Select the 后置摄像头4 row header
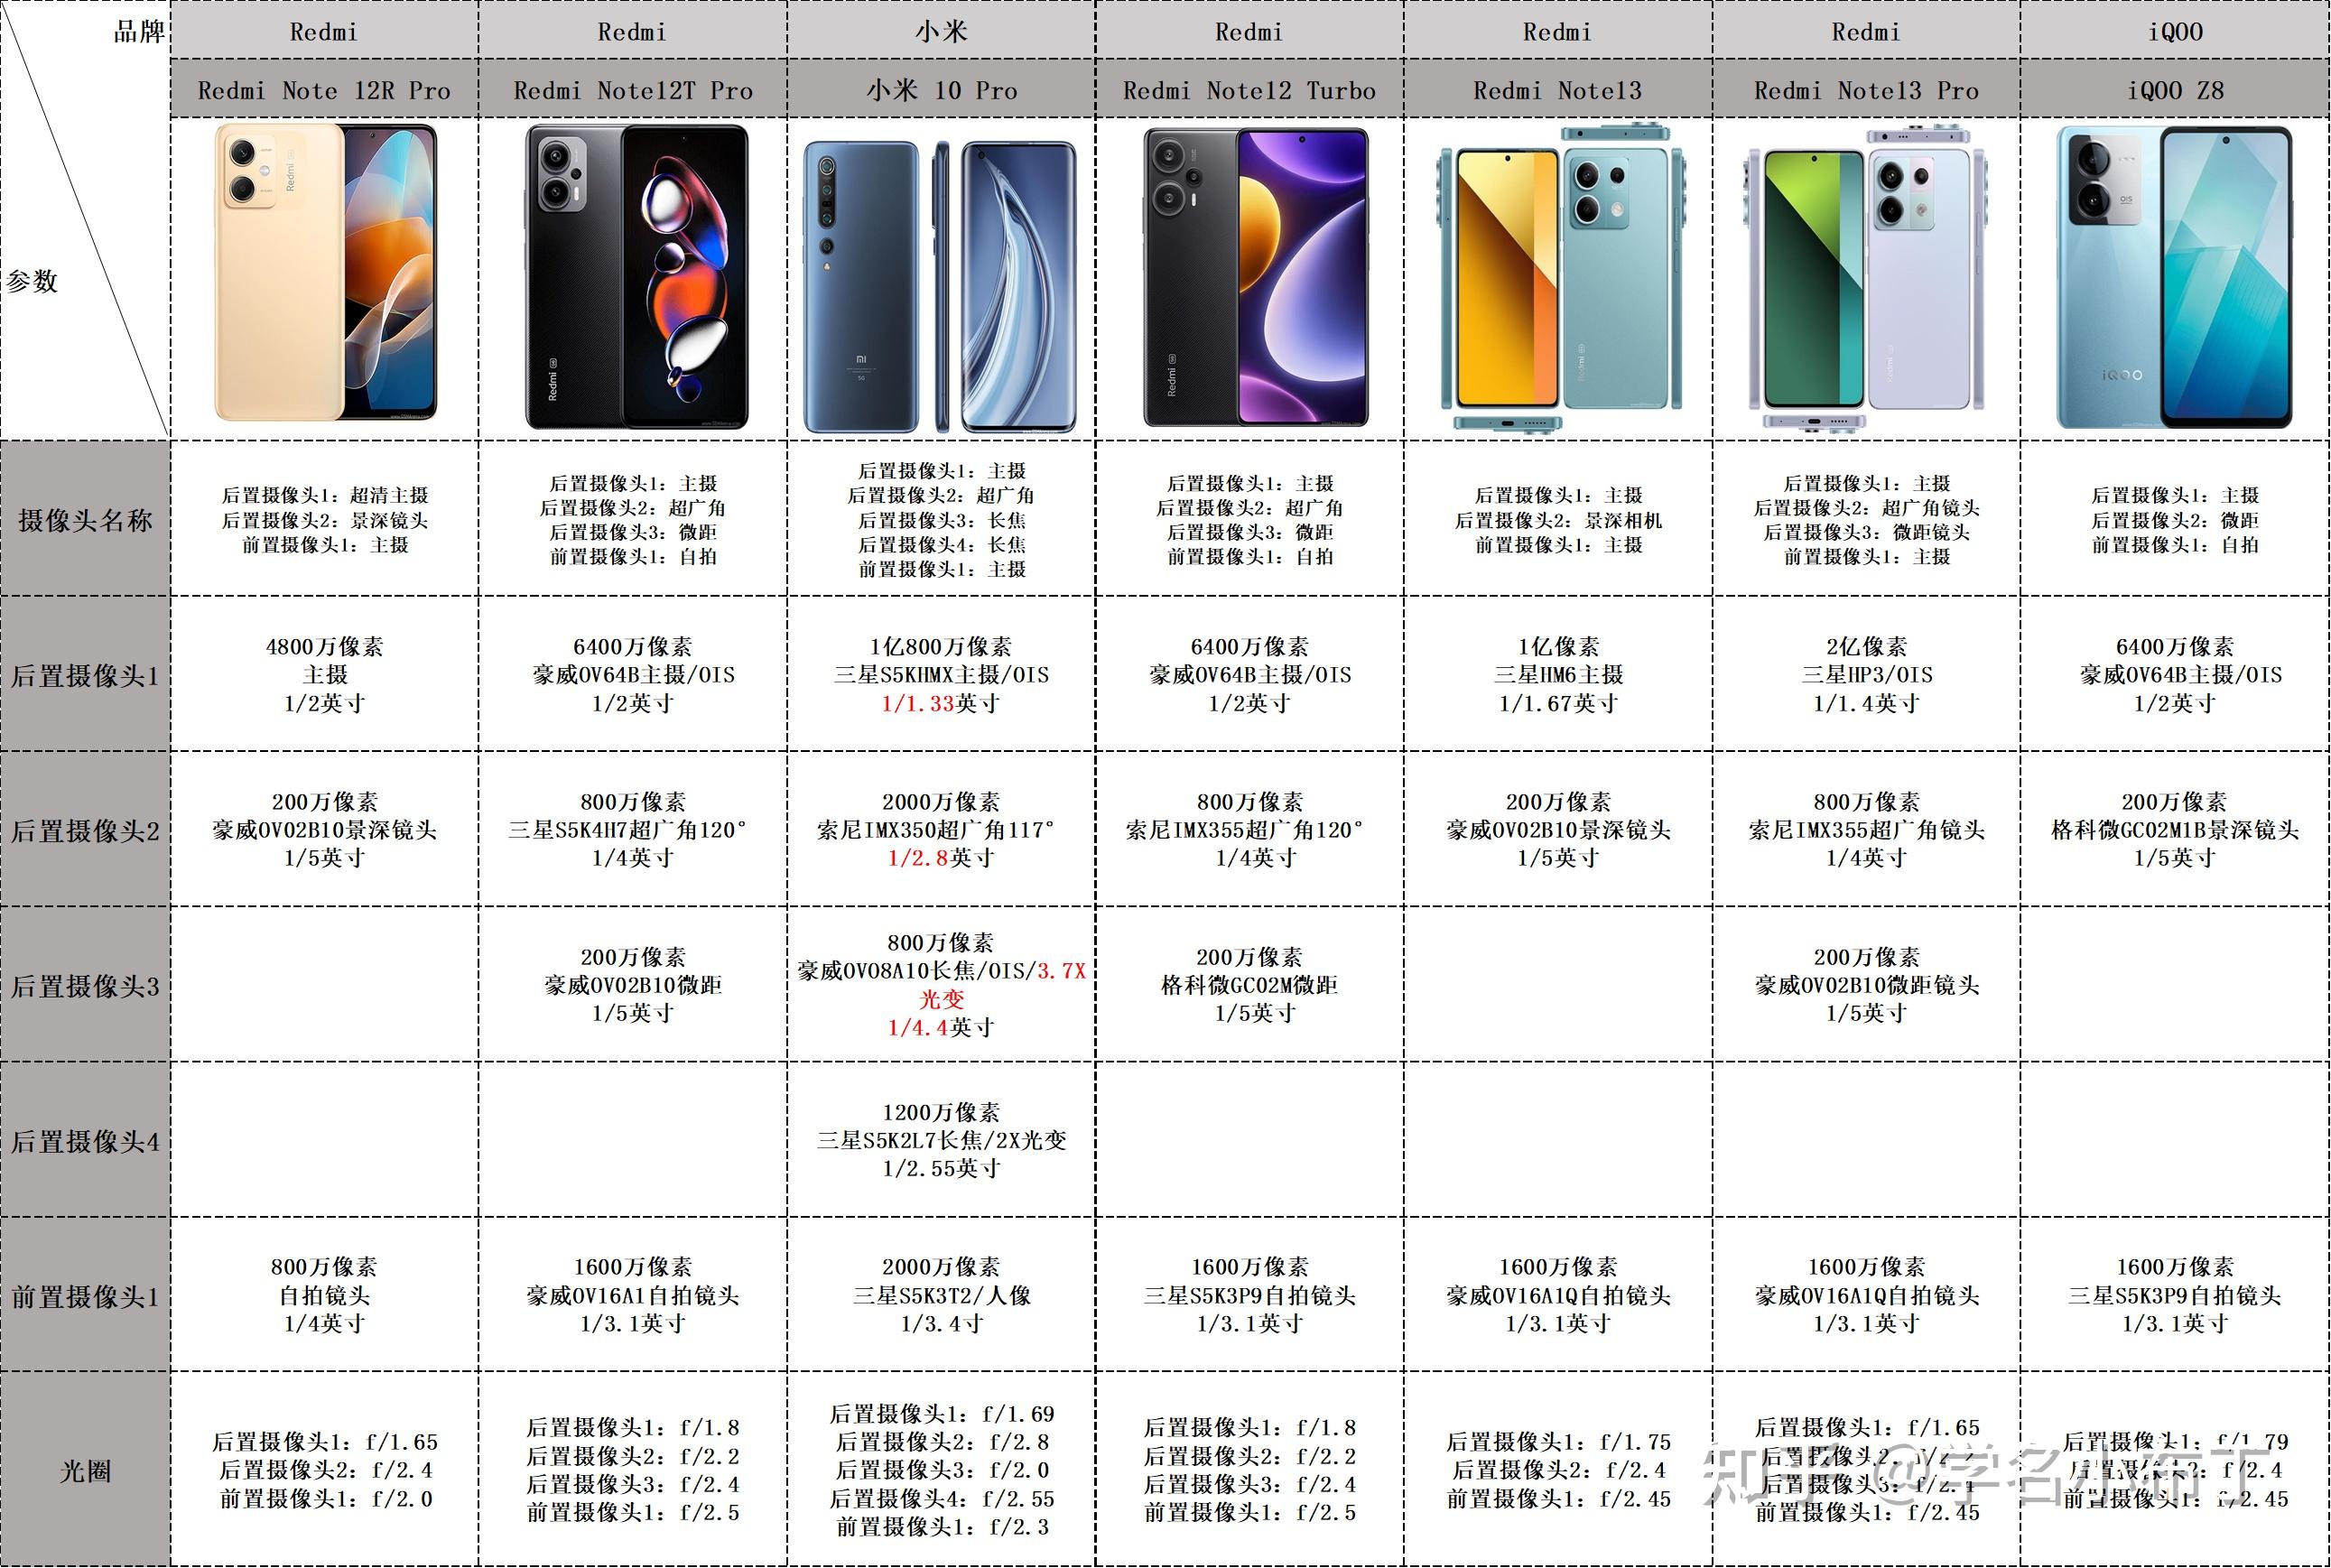Image resolution: width=2331 pixels, height=1568 pixels. pos(85,1140)
